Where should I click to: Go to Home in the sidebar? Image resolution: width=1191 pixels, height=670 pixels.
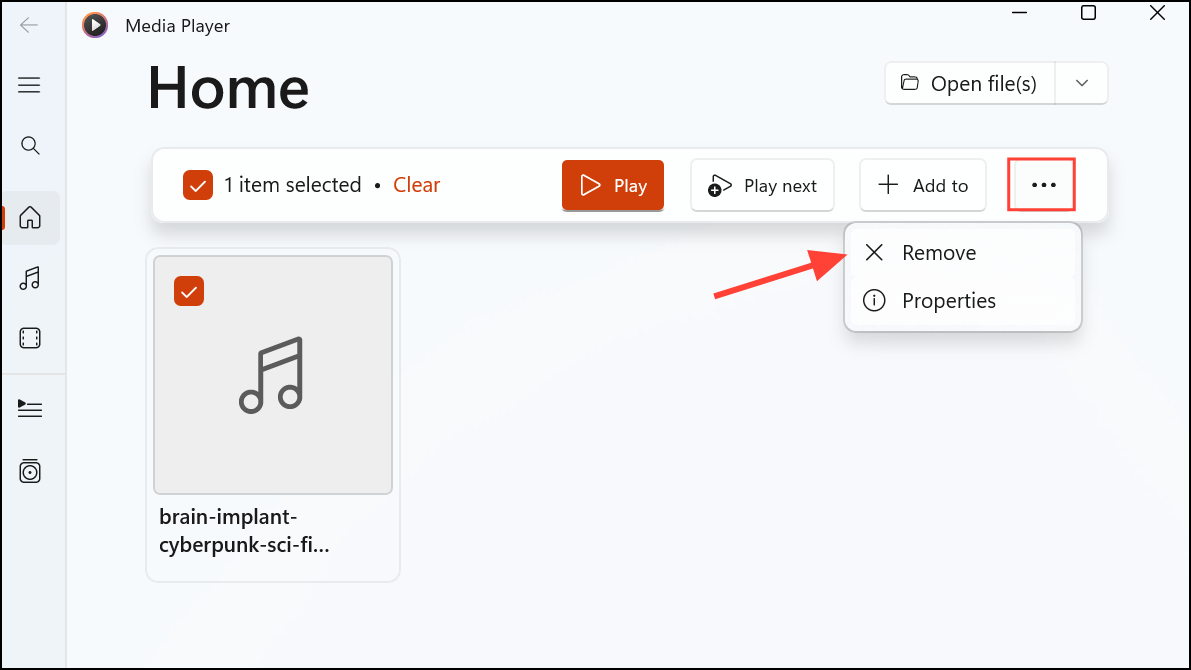click(30, 217)
